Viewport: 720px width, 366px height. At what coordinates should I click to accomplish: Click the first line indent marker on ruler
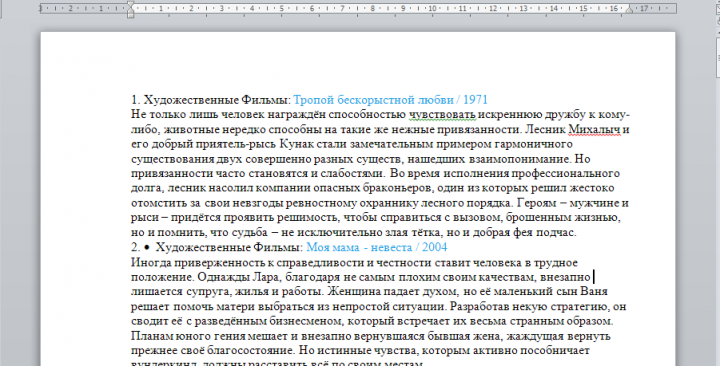pyautogui.click(x=130, y=5)
